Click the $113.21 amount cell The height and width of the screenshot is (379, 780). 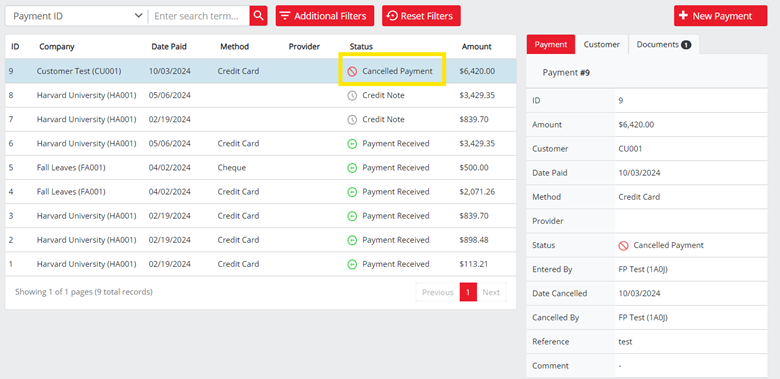tap(474, 264)
